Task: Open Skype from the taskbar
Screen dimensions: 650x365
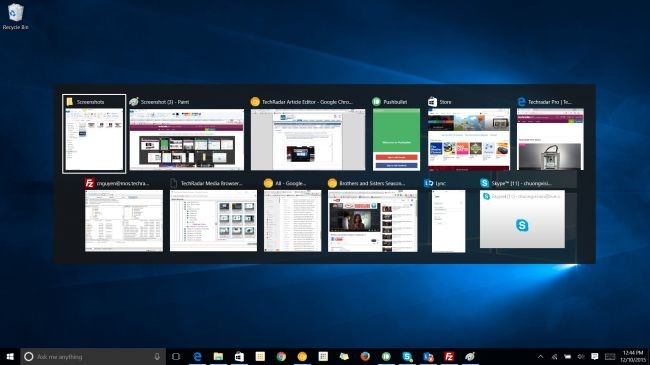Action: [x=407, y=356]
